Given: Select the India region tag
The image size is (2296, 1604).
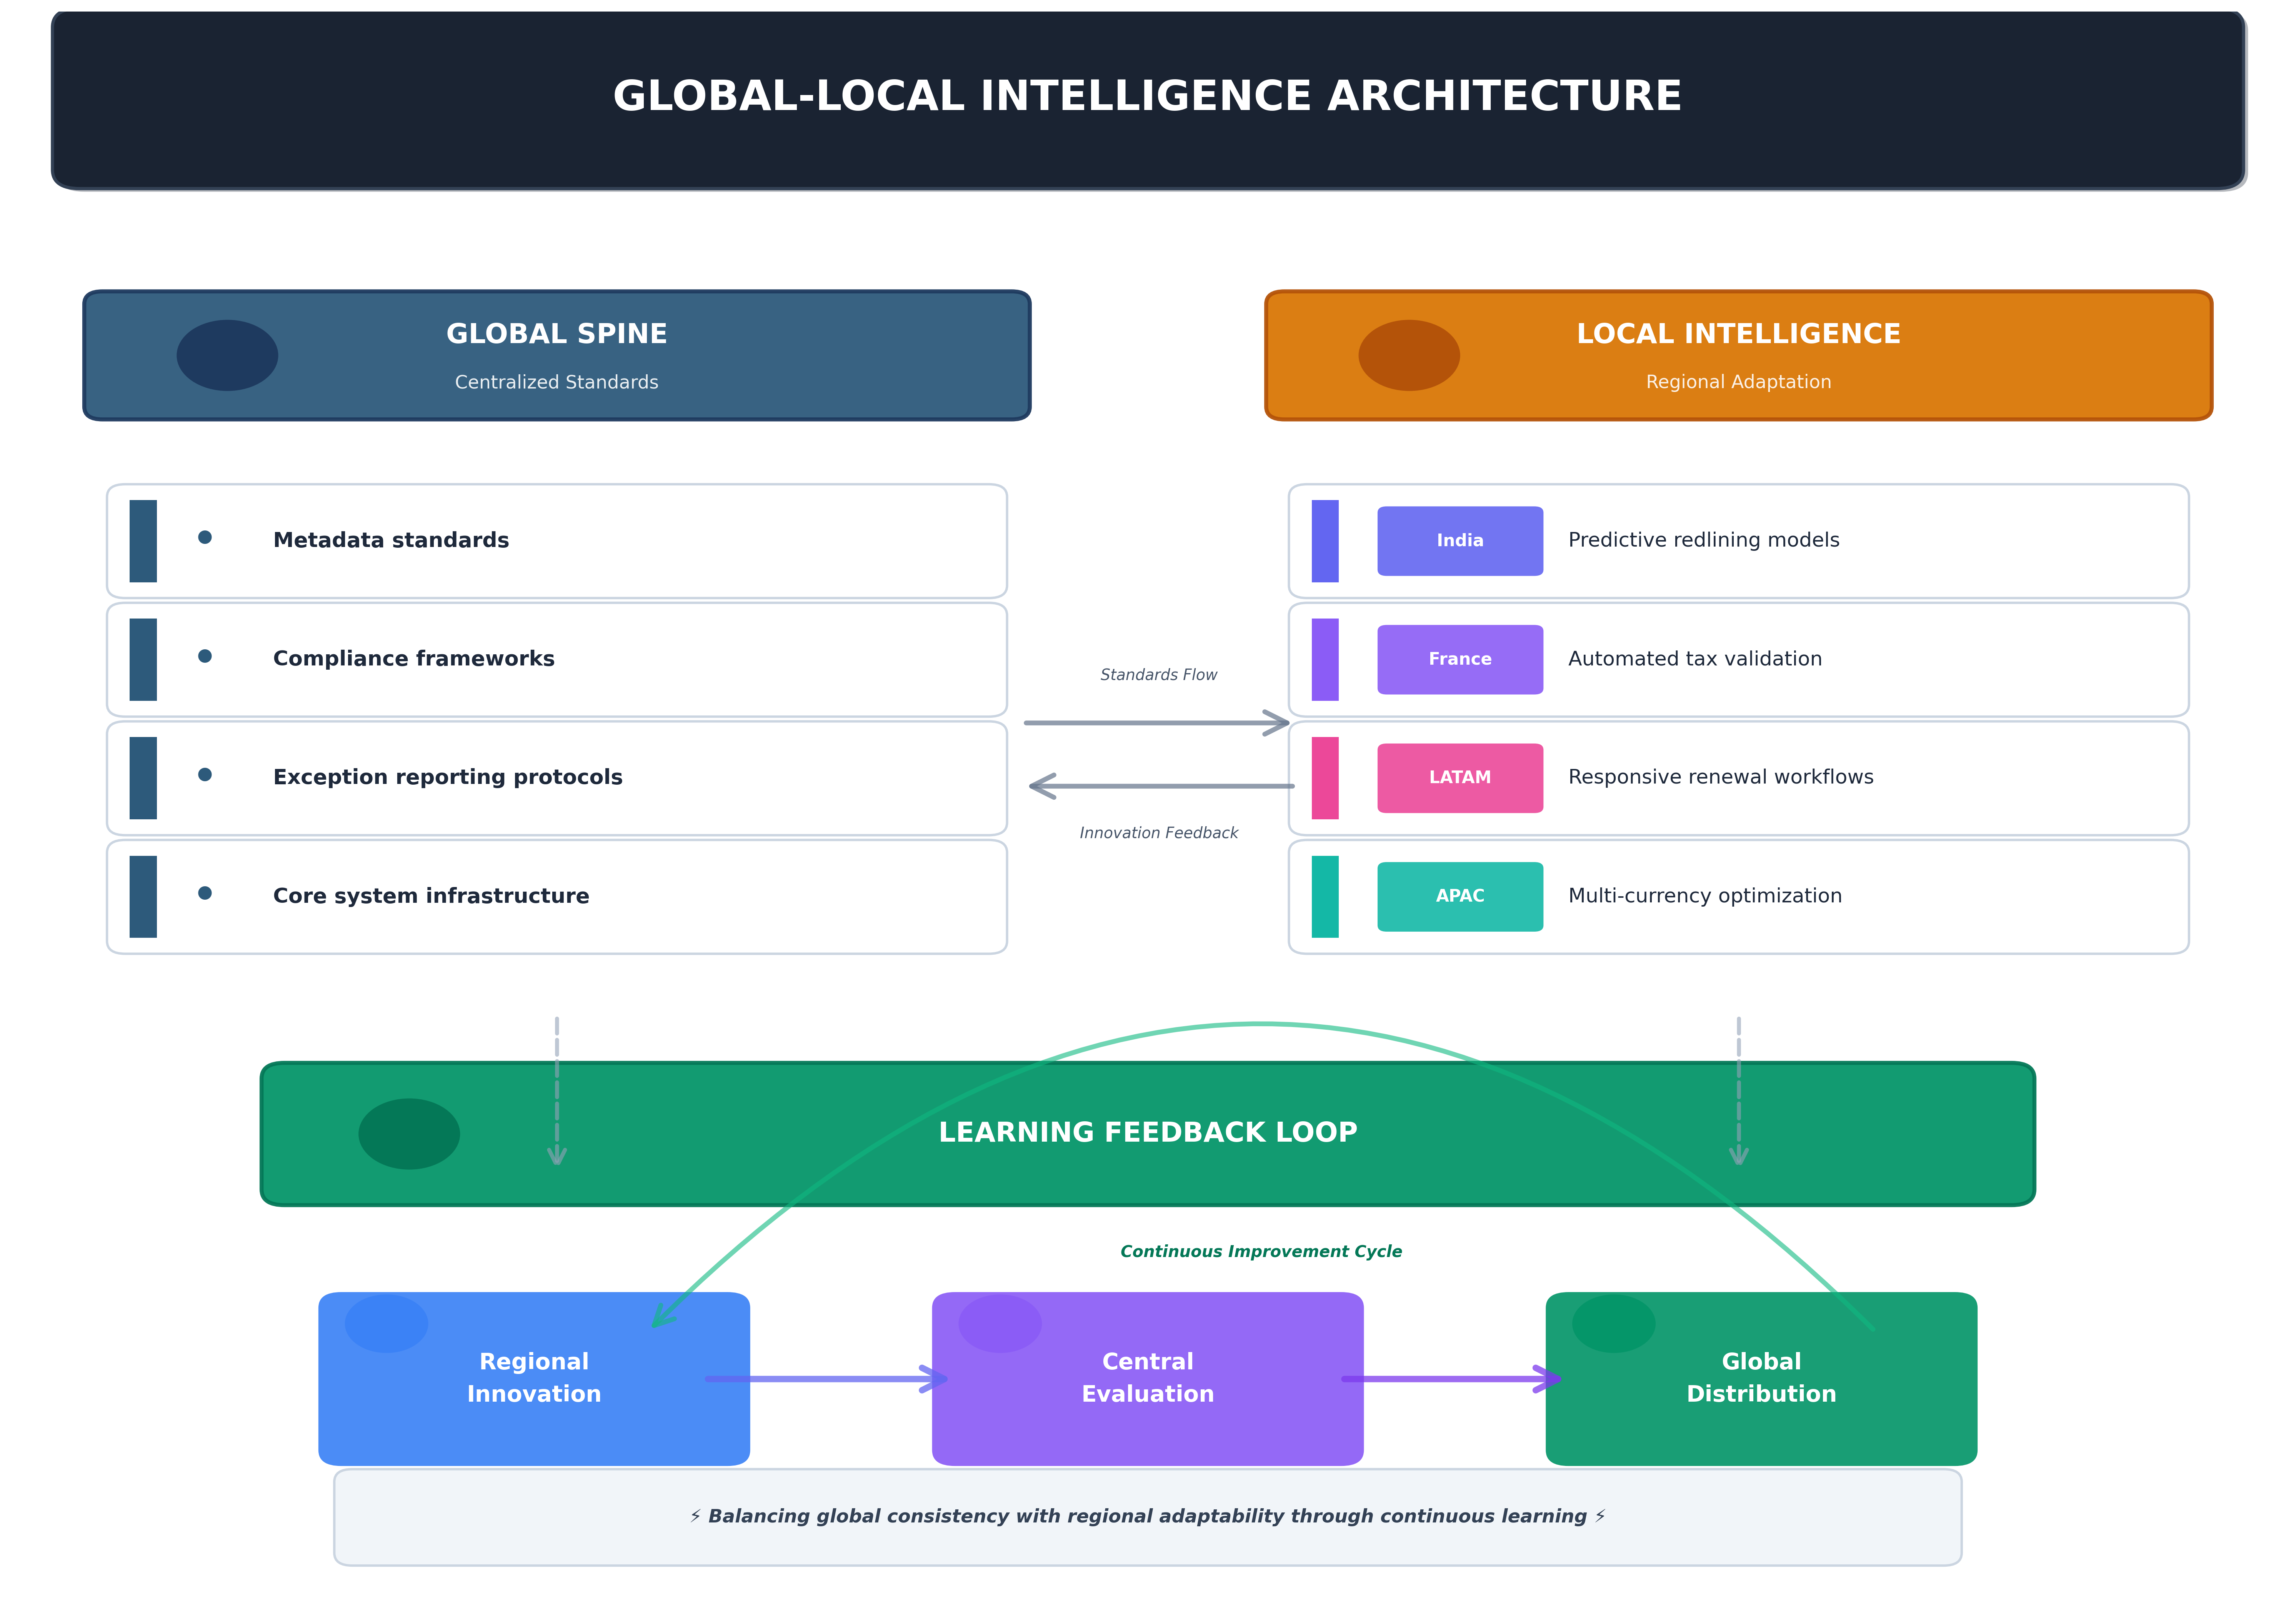Looking at the screenshot, I should point(1459,540).
